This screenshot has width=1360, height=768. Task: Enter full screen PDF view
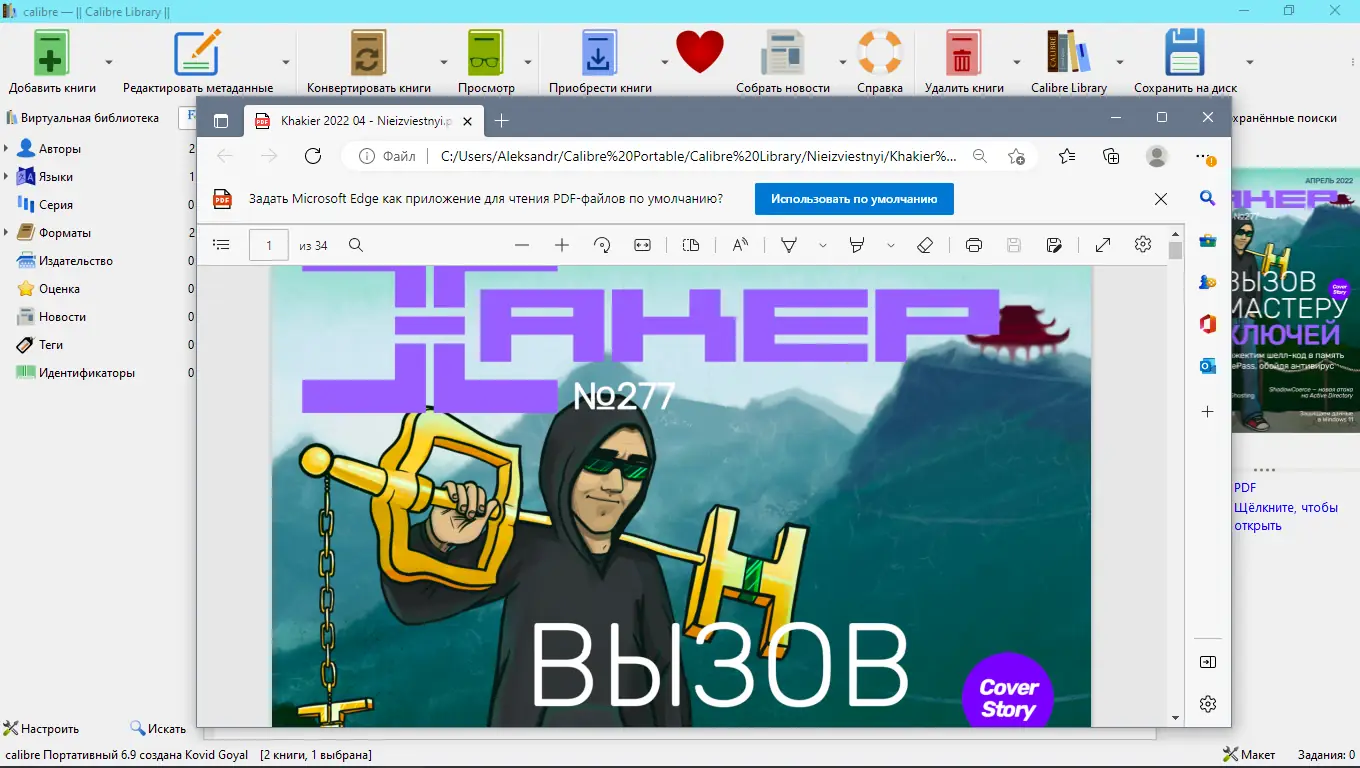(x=1103, y=245)
